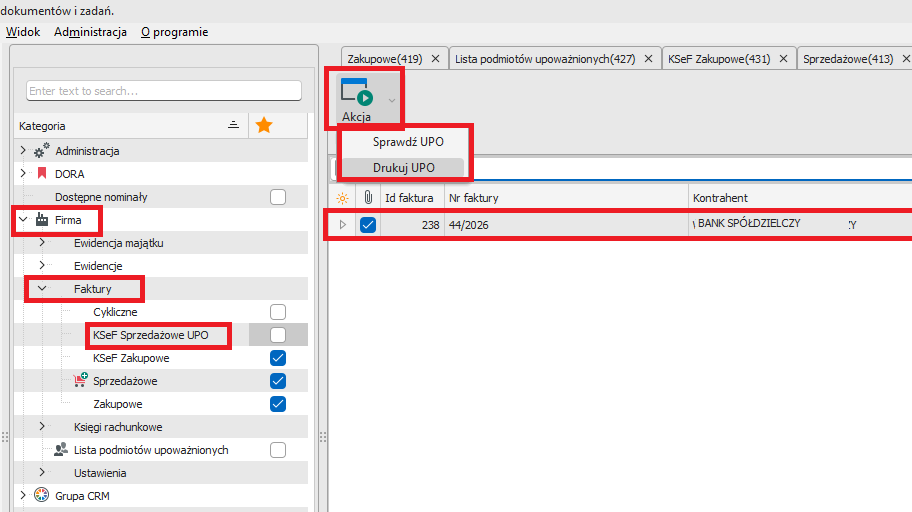Expand the Ewidencja majątku node
The image size is (912, 512).
[42, 243]
